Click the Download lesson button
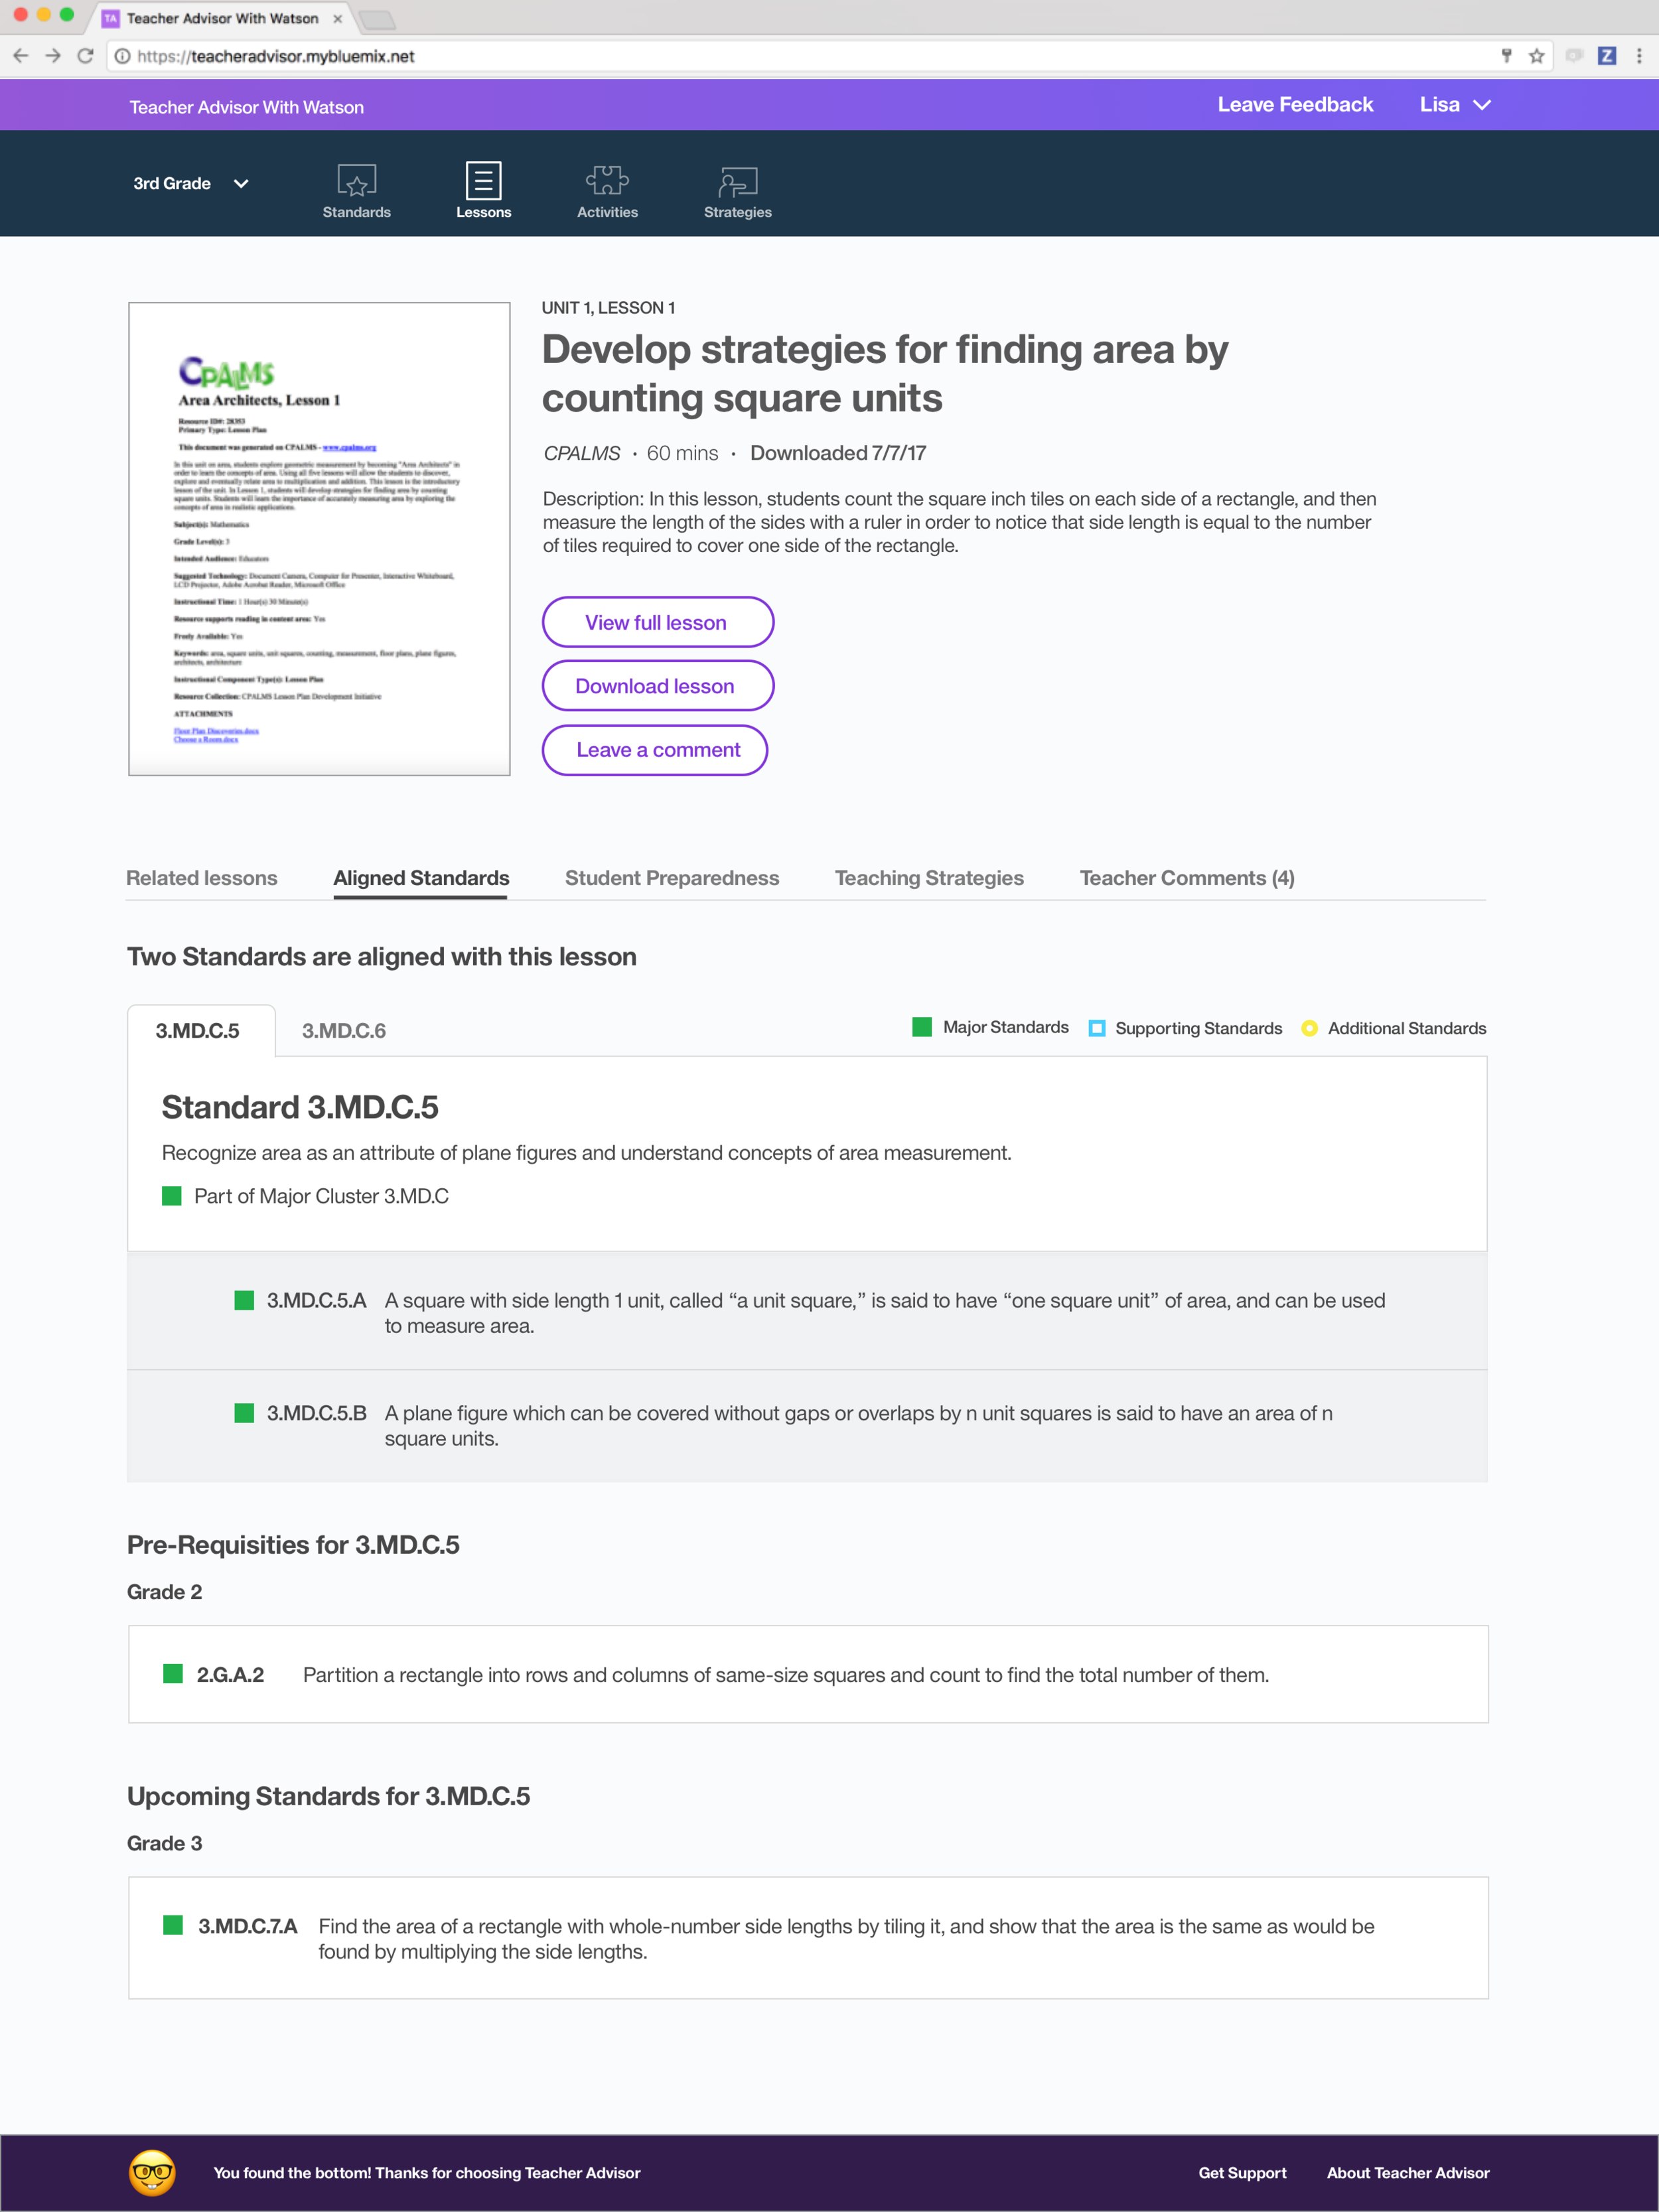 click(657, 686)
